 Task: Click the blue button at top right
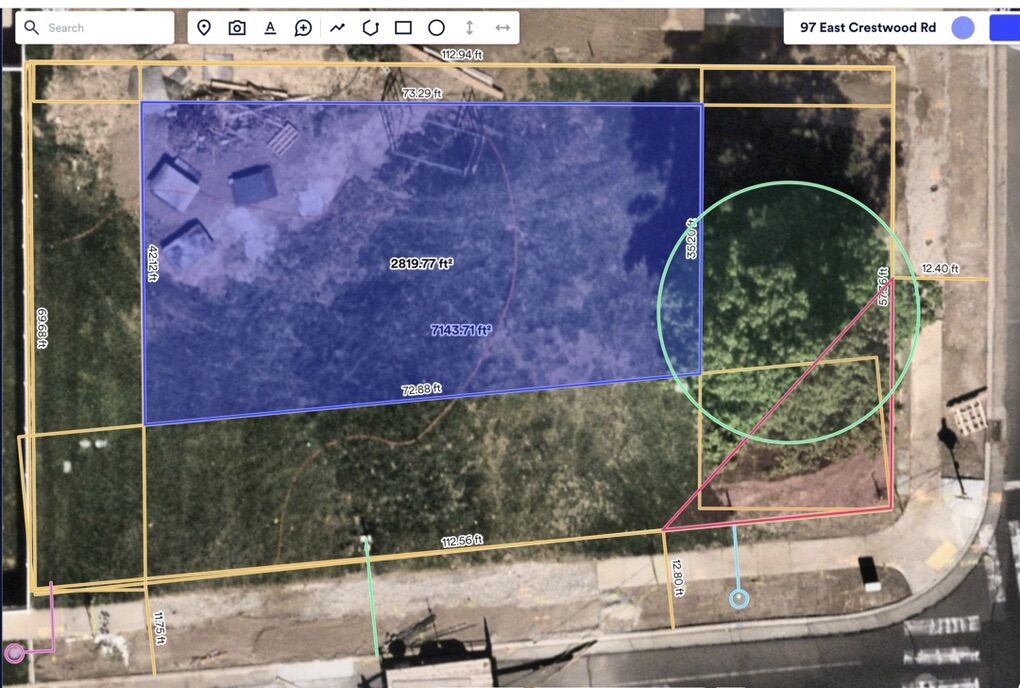(1004, 28)
